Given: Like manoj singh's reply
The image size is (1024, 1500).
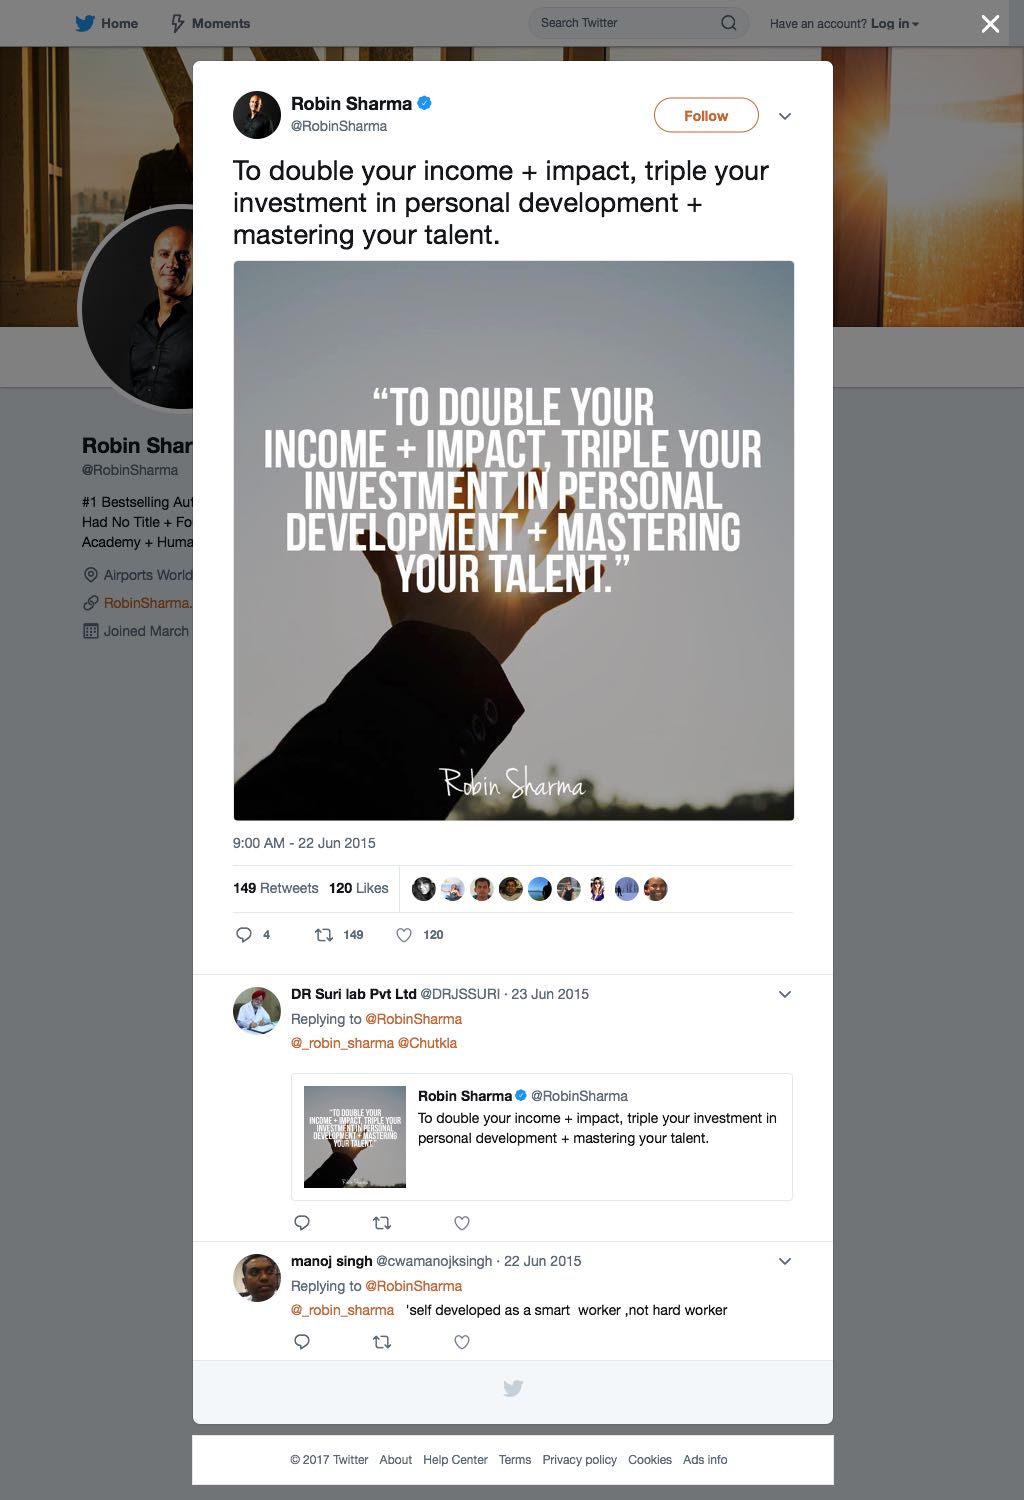Looking at the screenshot, I should (462, 1342).
